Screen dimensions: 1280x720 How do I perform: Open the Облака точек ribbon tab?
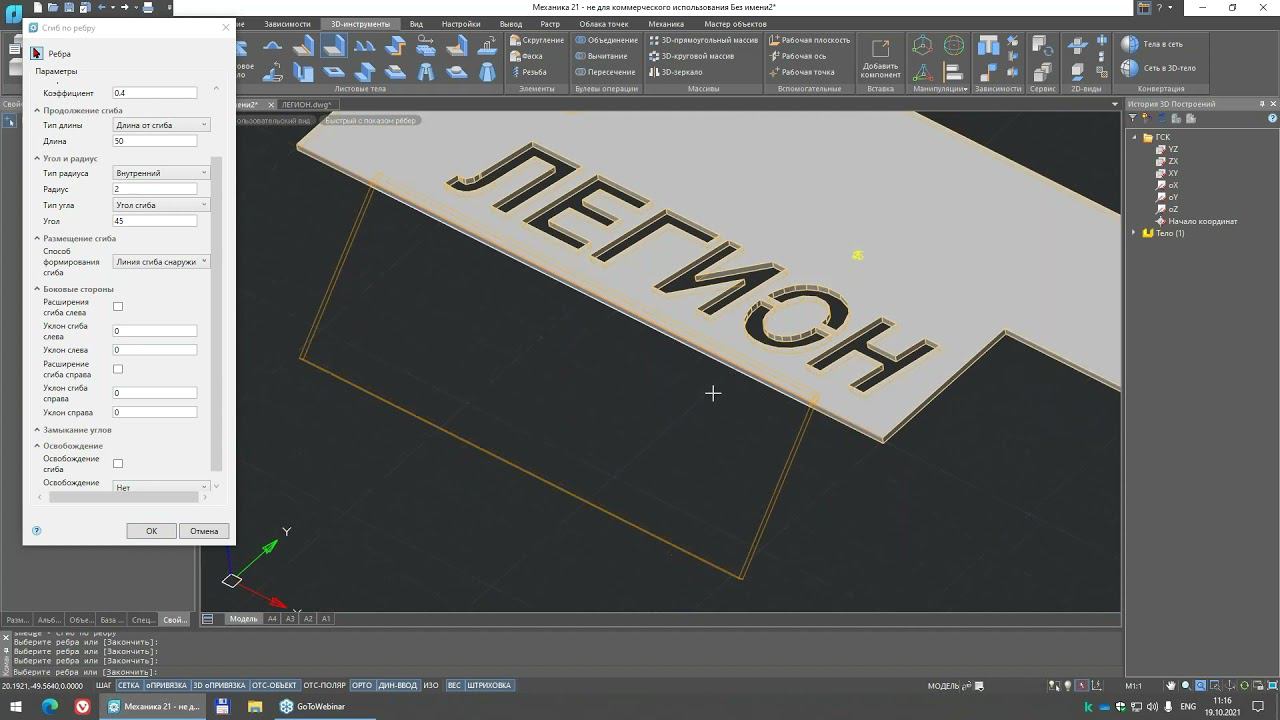604,24
